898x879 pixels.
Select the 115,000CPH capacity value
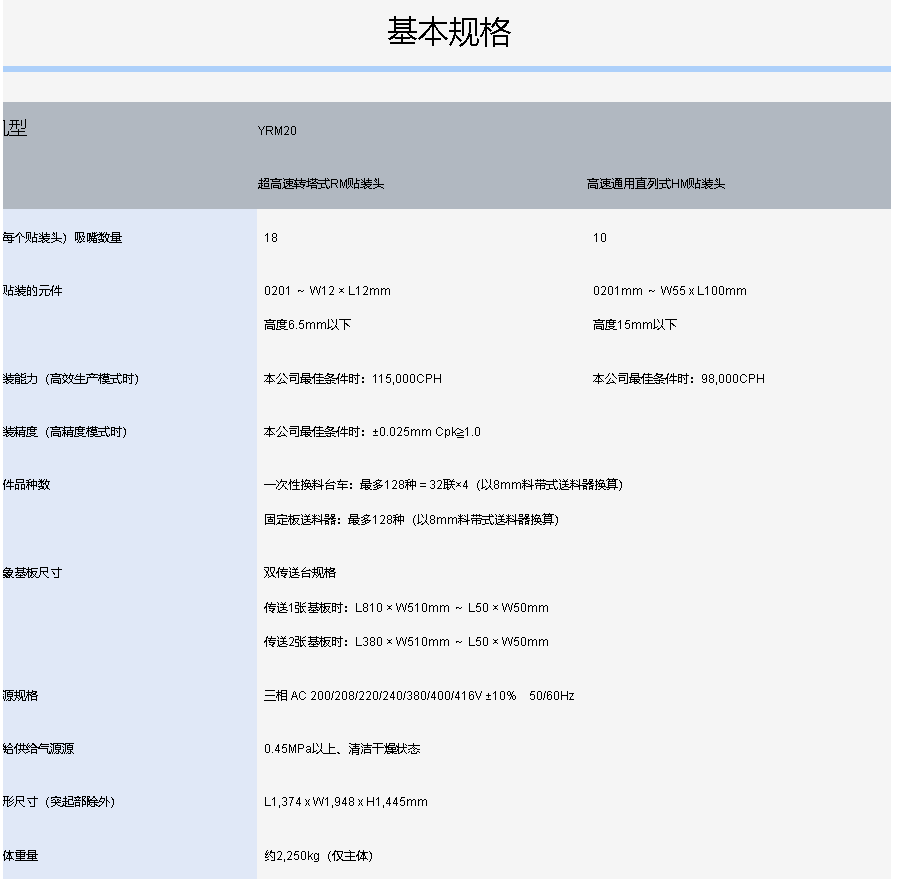coord(353,379)
